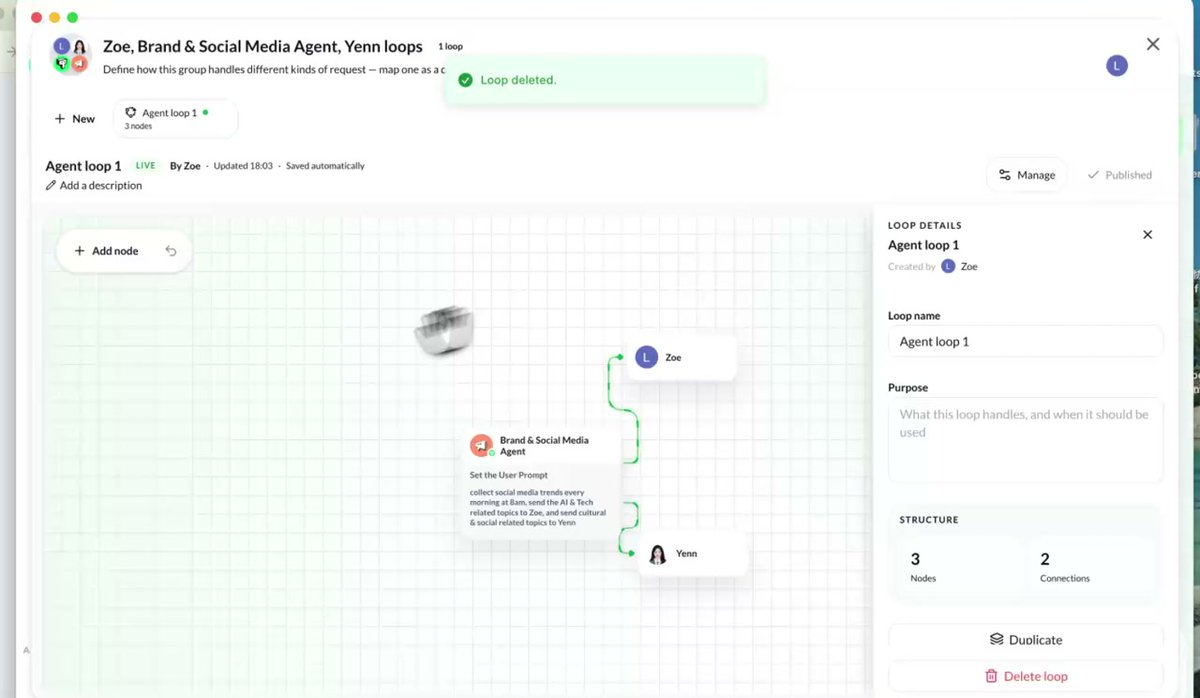Open the Manage options
Screen dimensions: 1200x698
pos(1026,175)
